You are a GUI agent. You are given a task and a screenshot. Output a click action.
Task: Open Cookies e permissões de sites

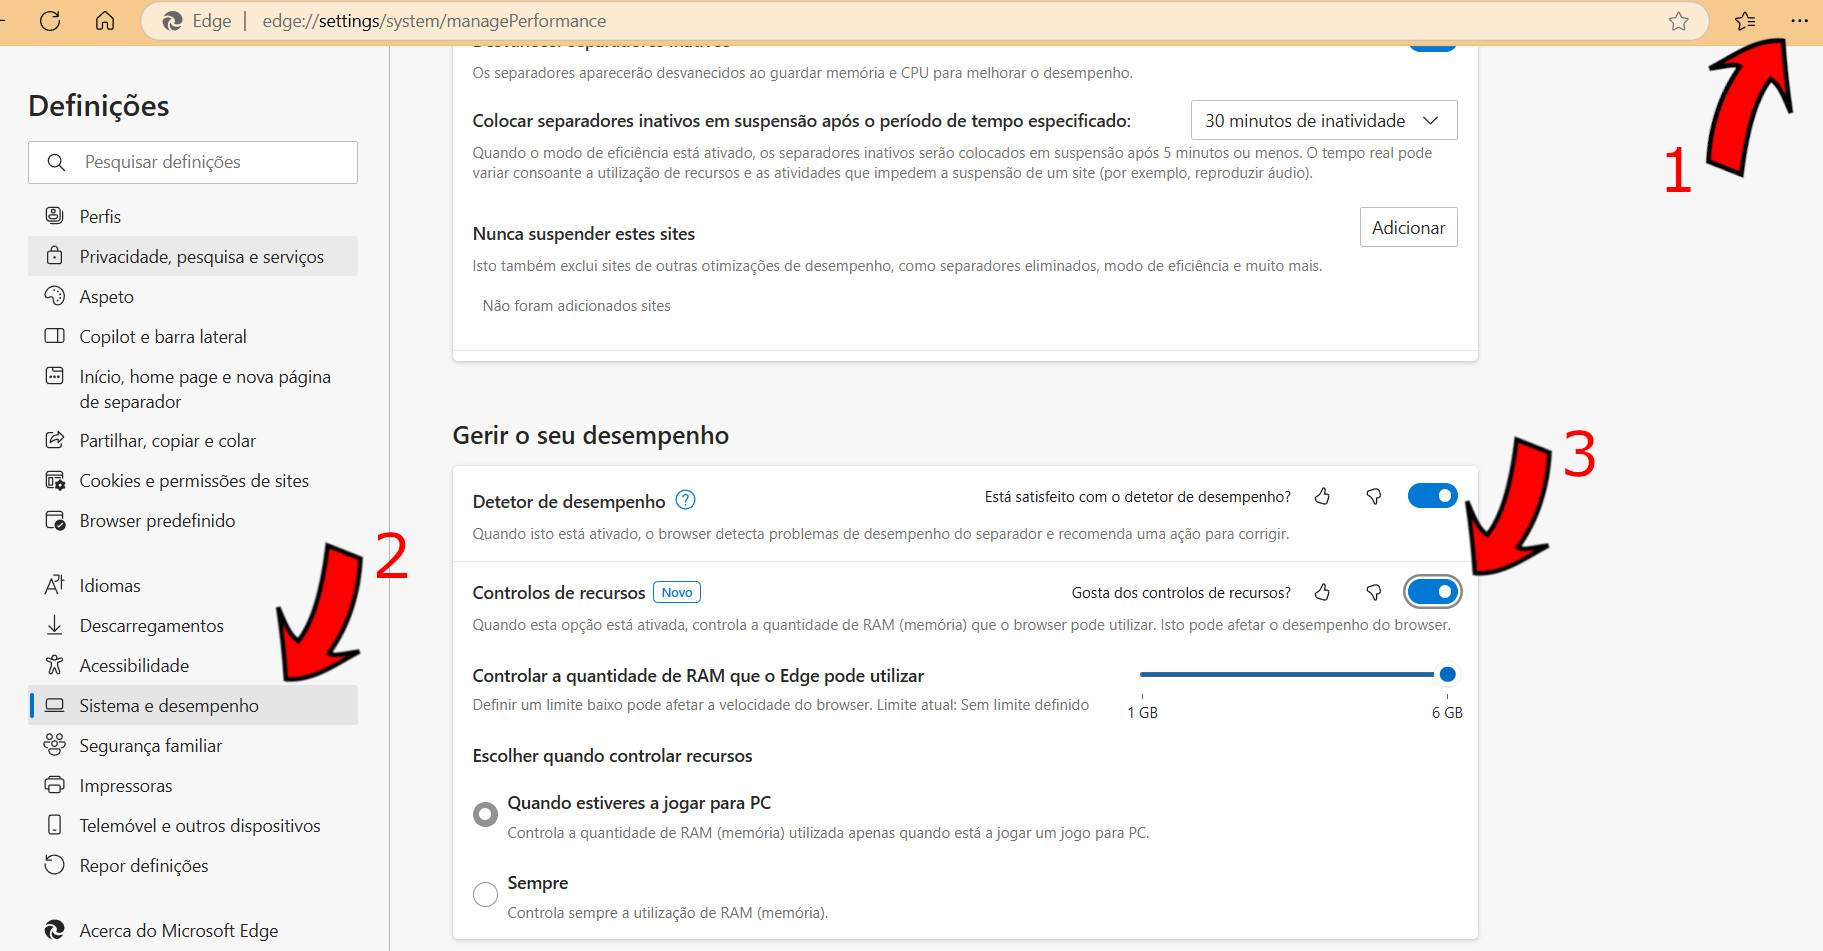[193, 480]
